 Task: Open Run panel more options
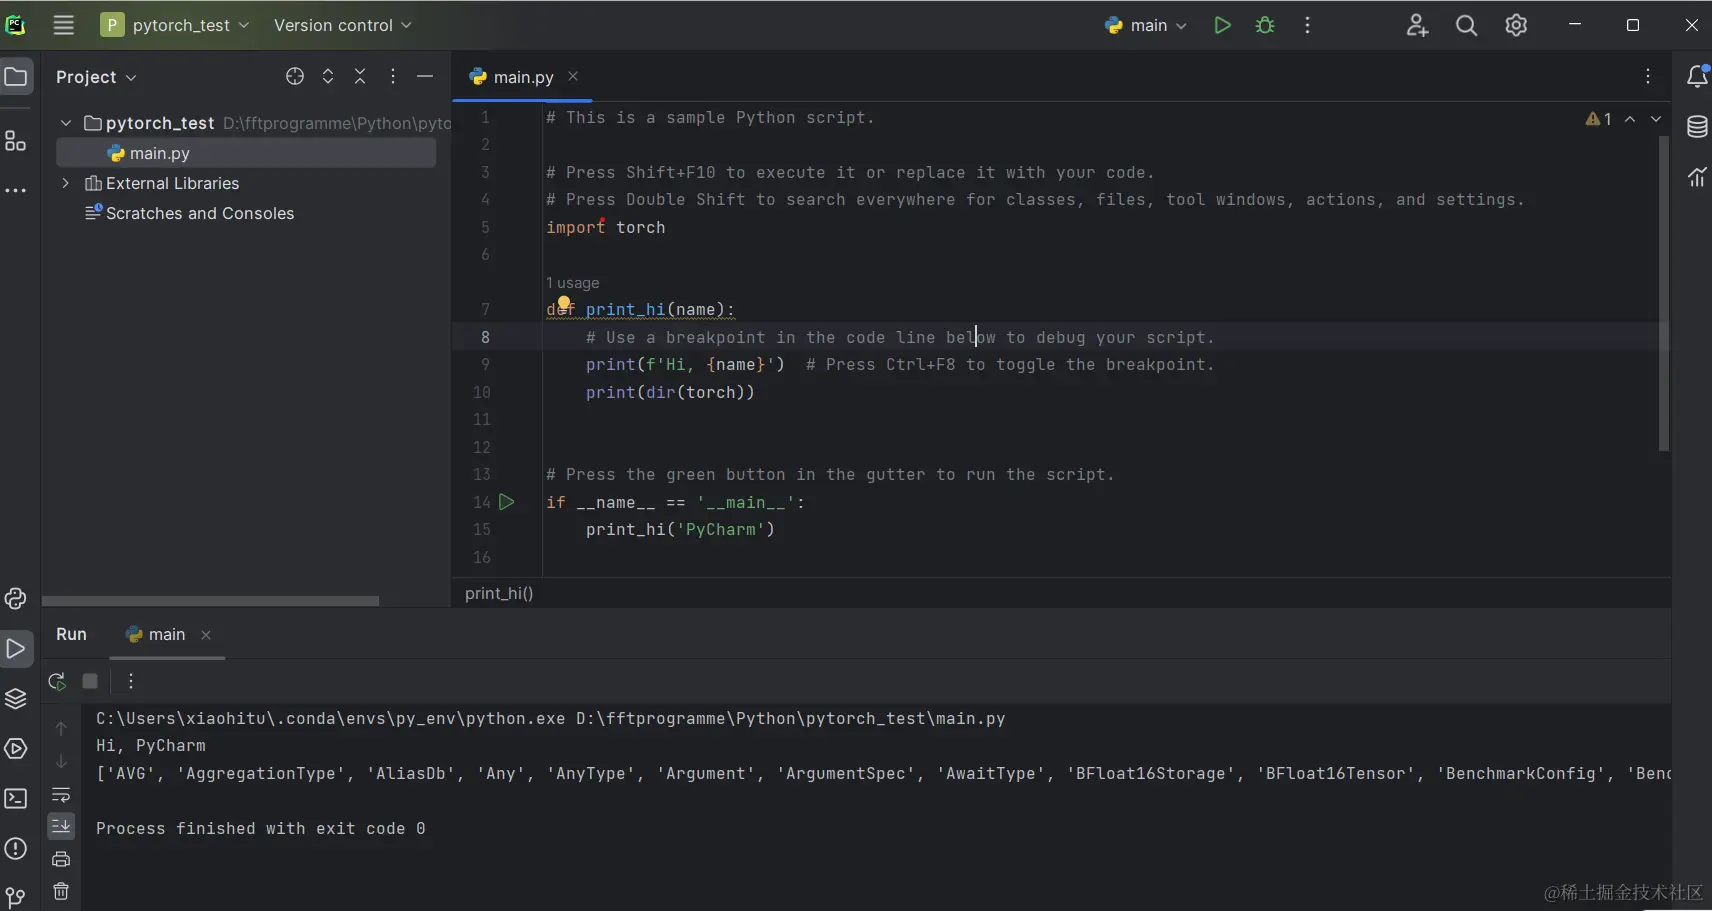coord(131,681)
